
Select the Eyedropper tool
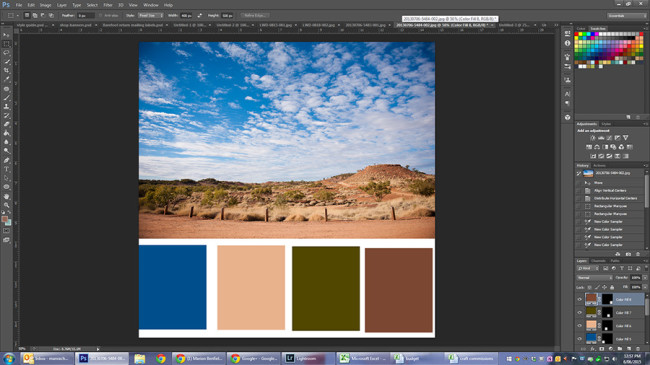6,79
